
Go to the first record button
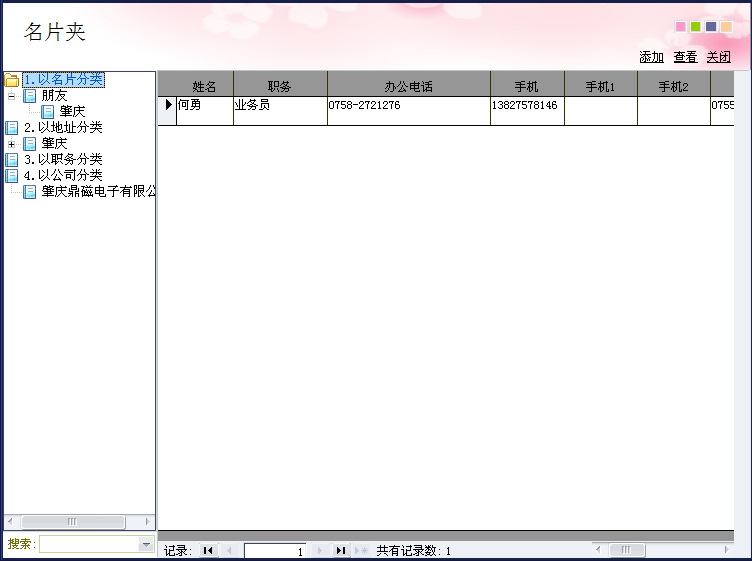(x=208, y=550)
